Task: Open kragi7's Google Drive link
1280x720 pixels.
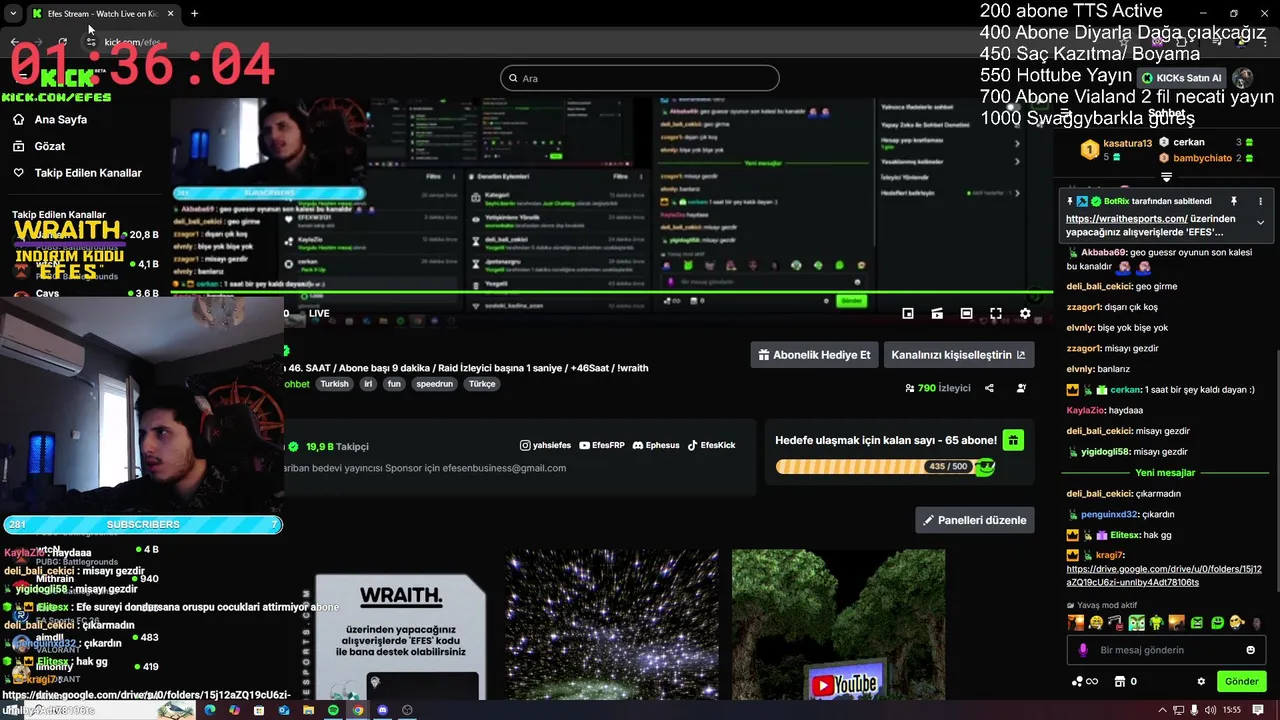Action: point(1164,576)
